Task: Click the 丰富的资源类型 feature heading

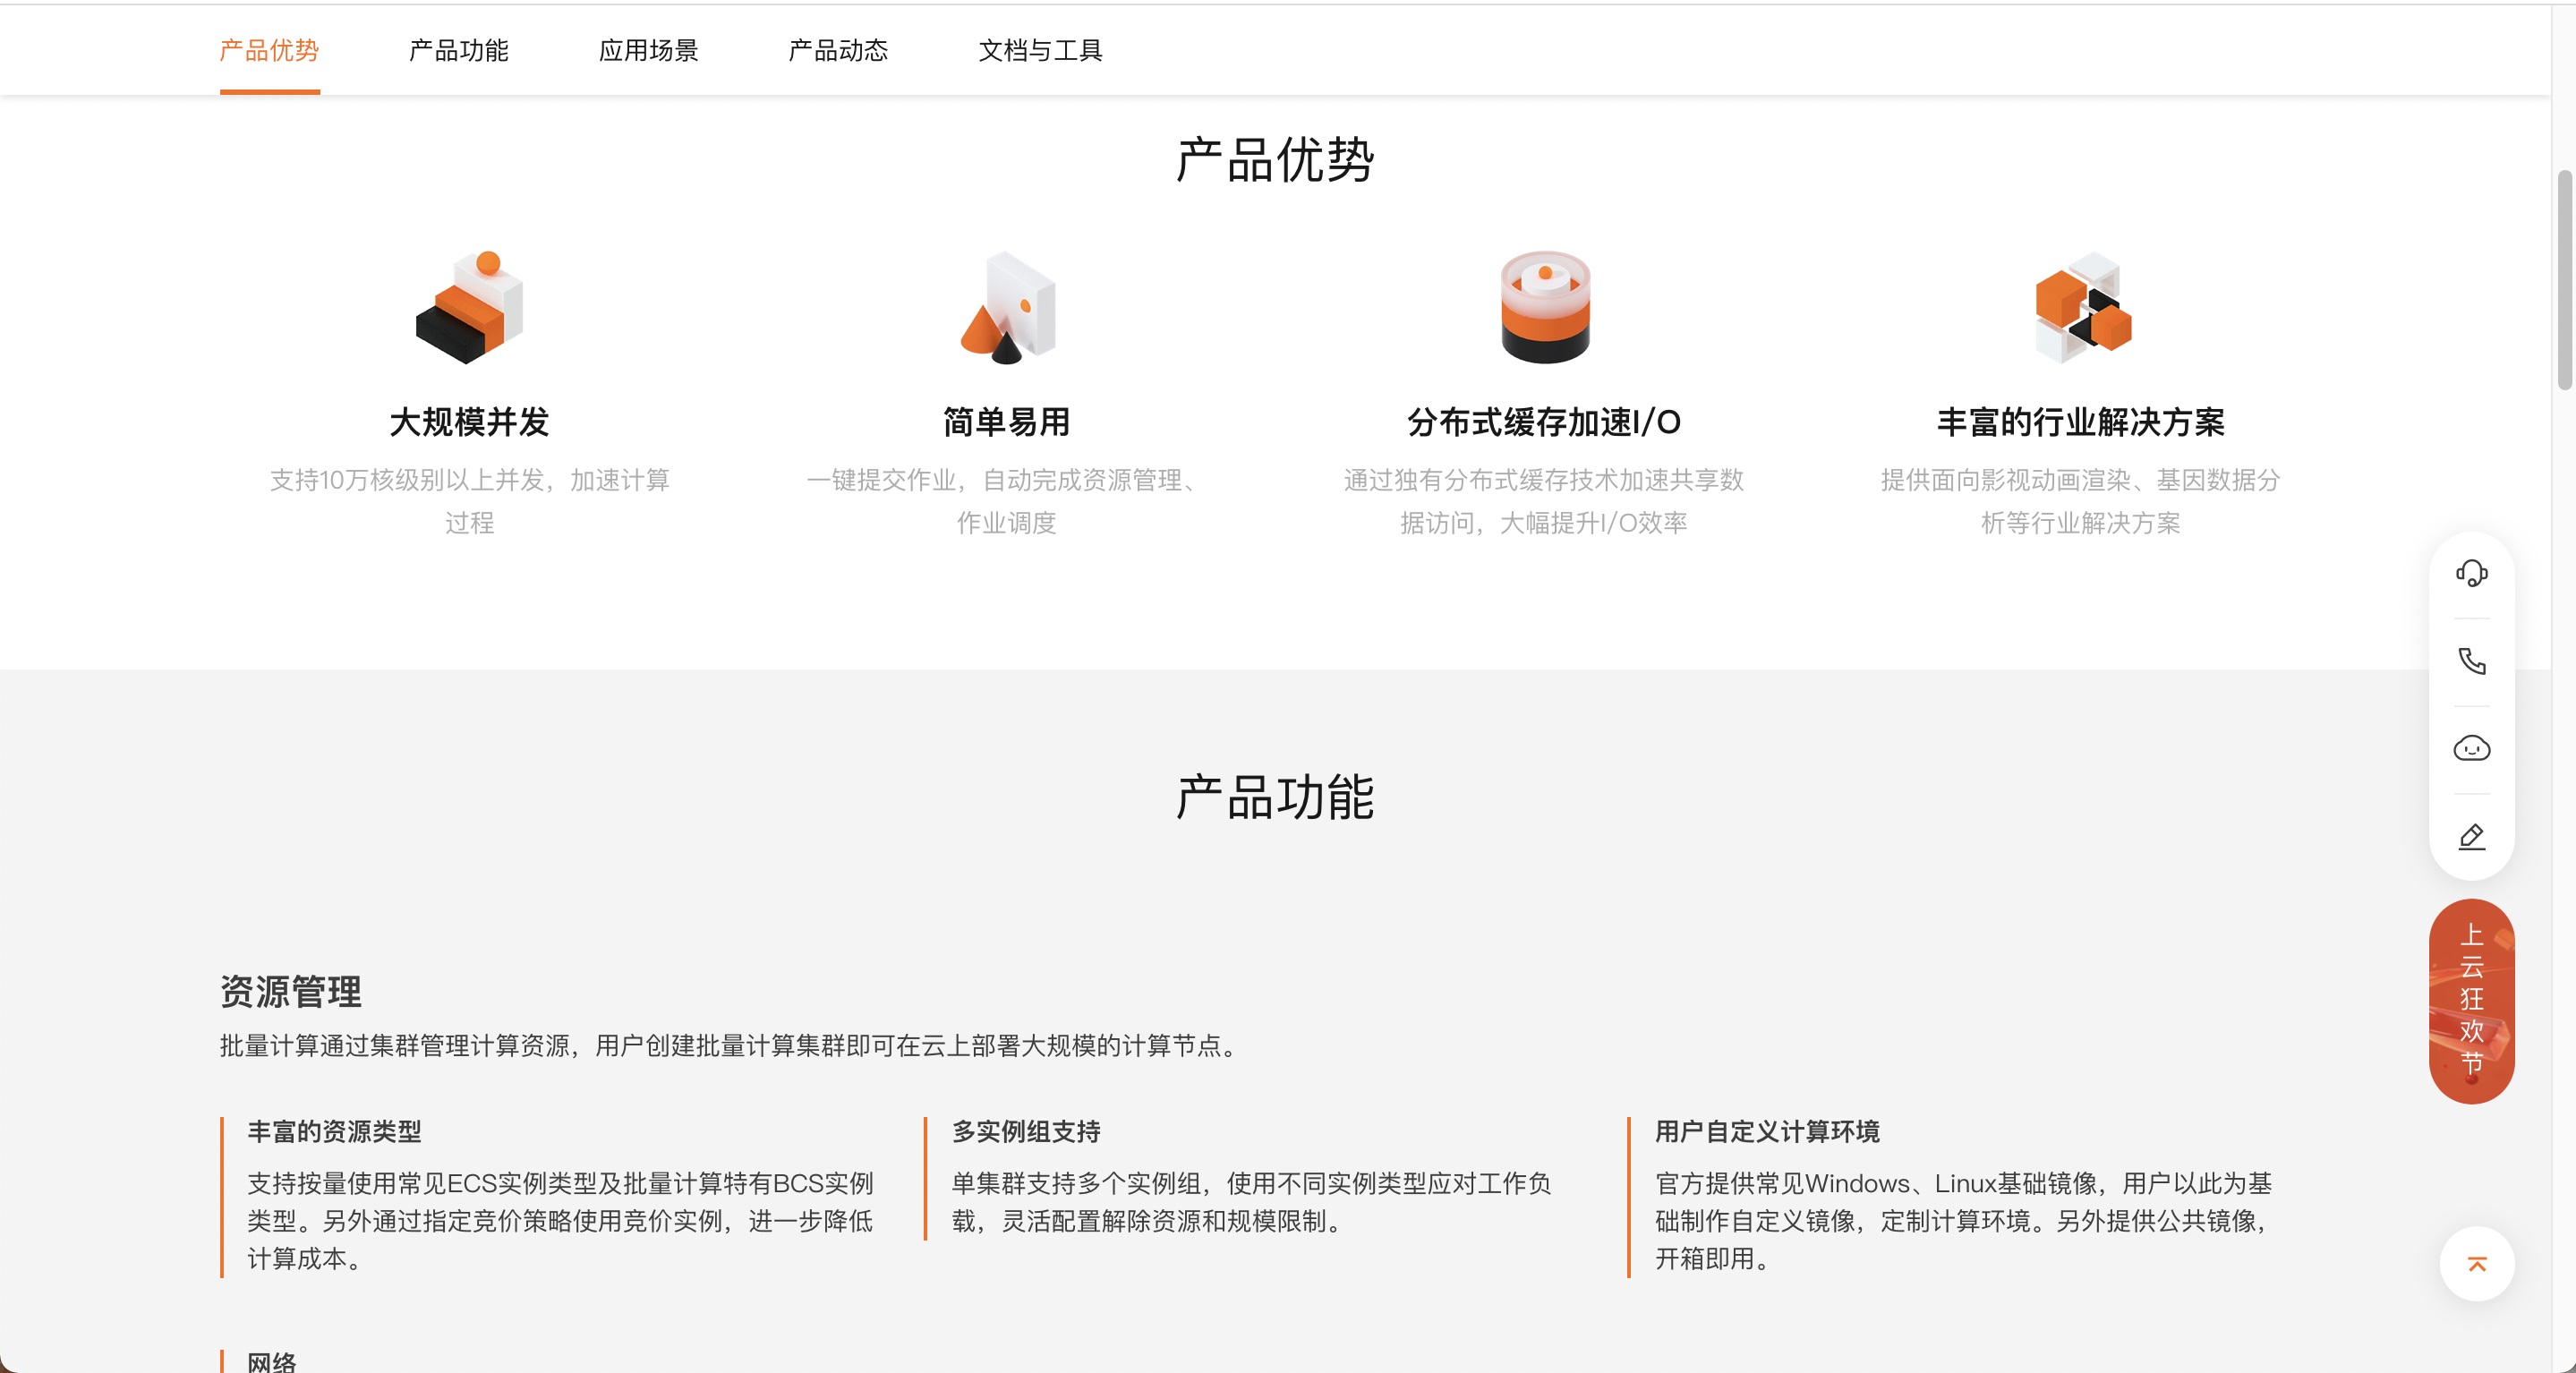Action: click(x=334, y=1131)
